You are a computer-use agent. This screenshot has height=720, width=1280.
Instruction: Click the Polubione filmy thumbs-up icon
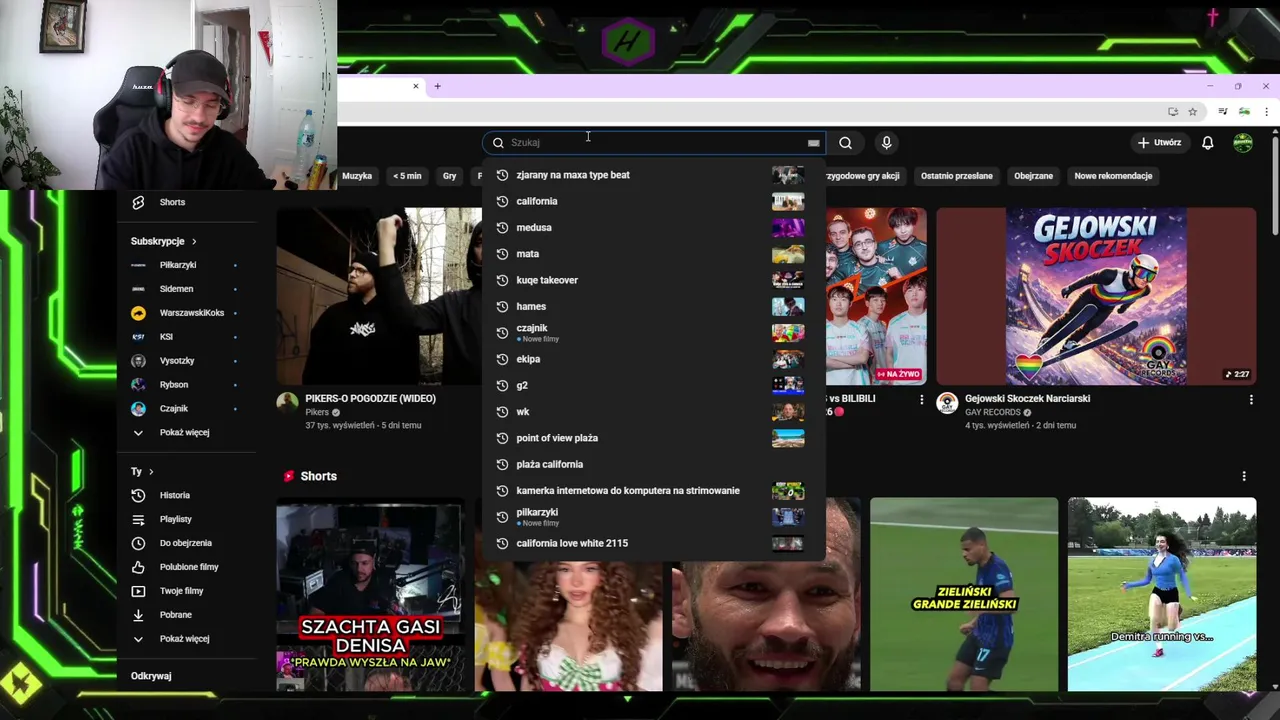tap(138, 567)
